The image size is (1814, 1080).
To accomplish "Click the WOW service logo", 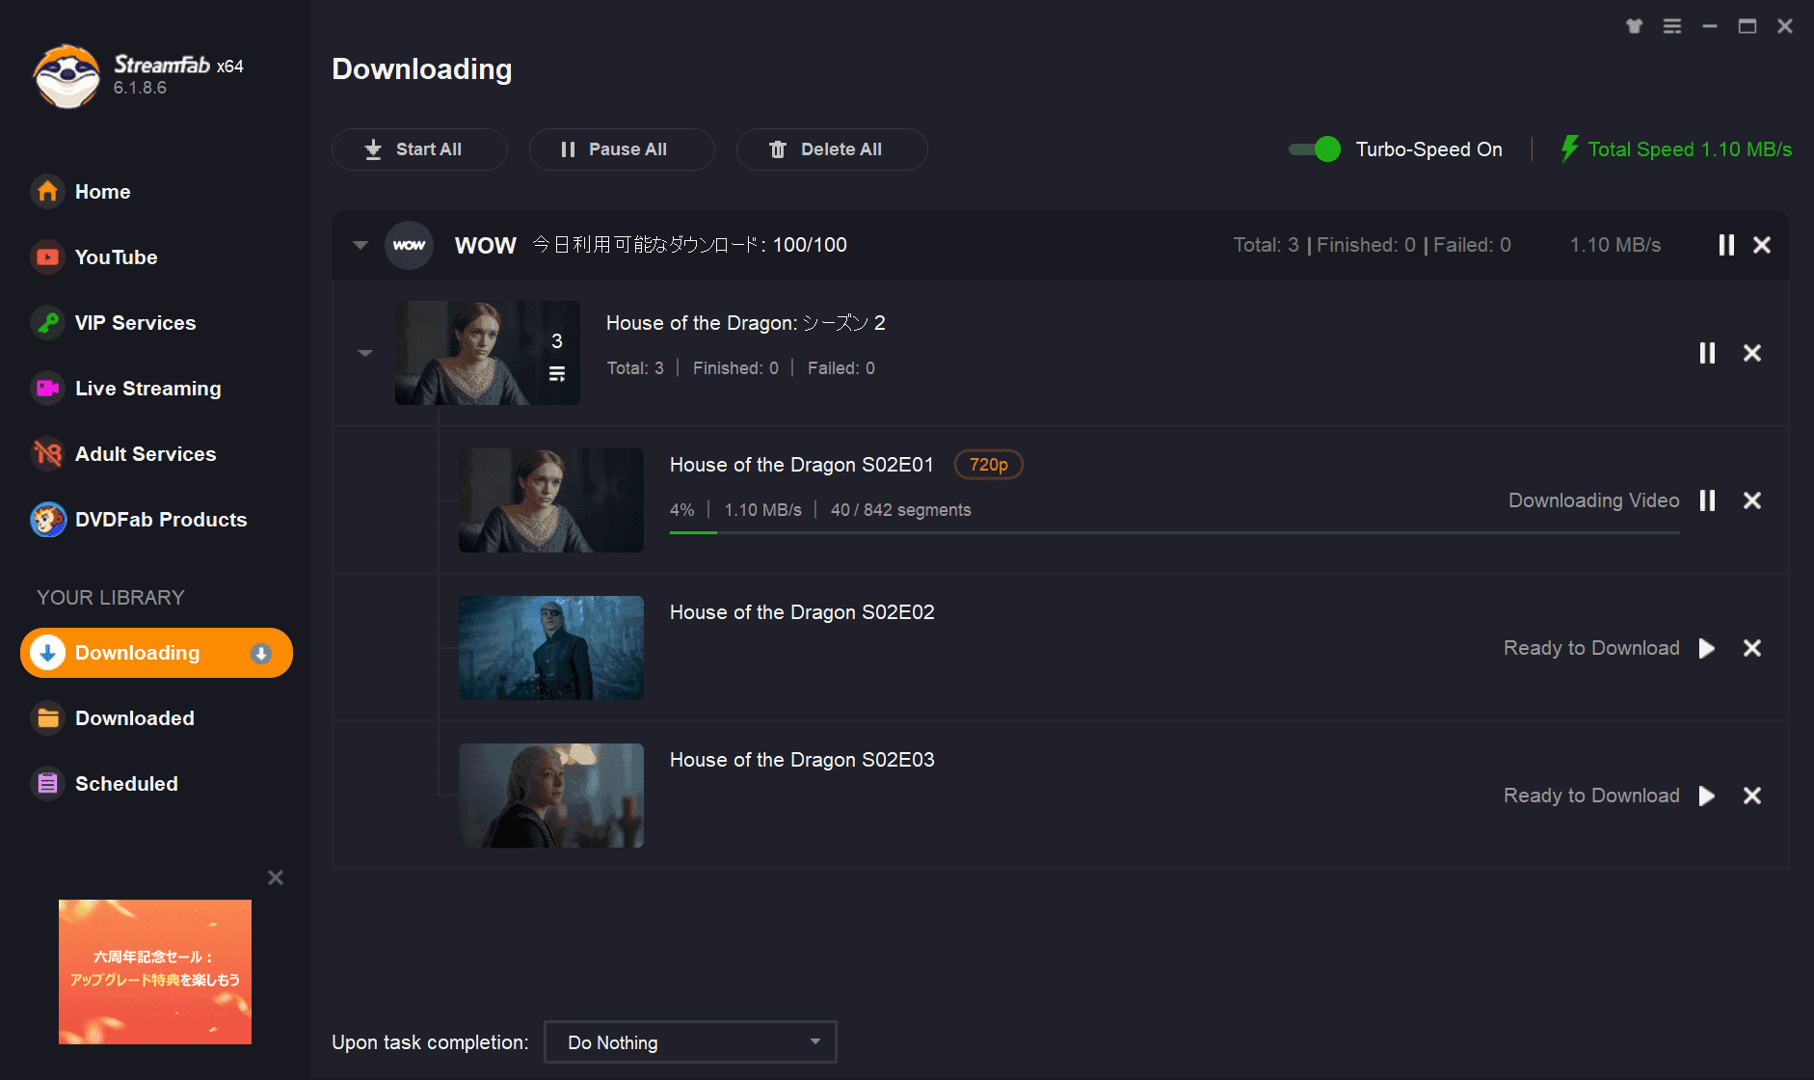I will coord(409,245).
